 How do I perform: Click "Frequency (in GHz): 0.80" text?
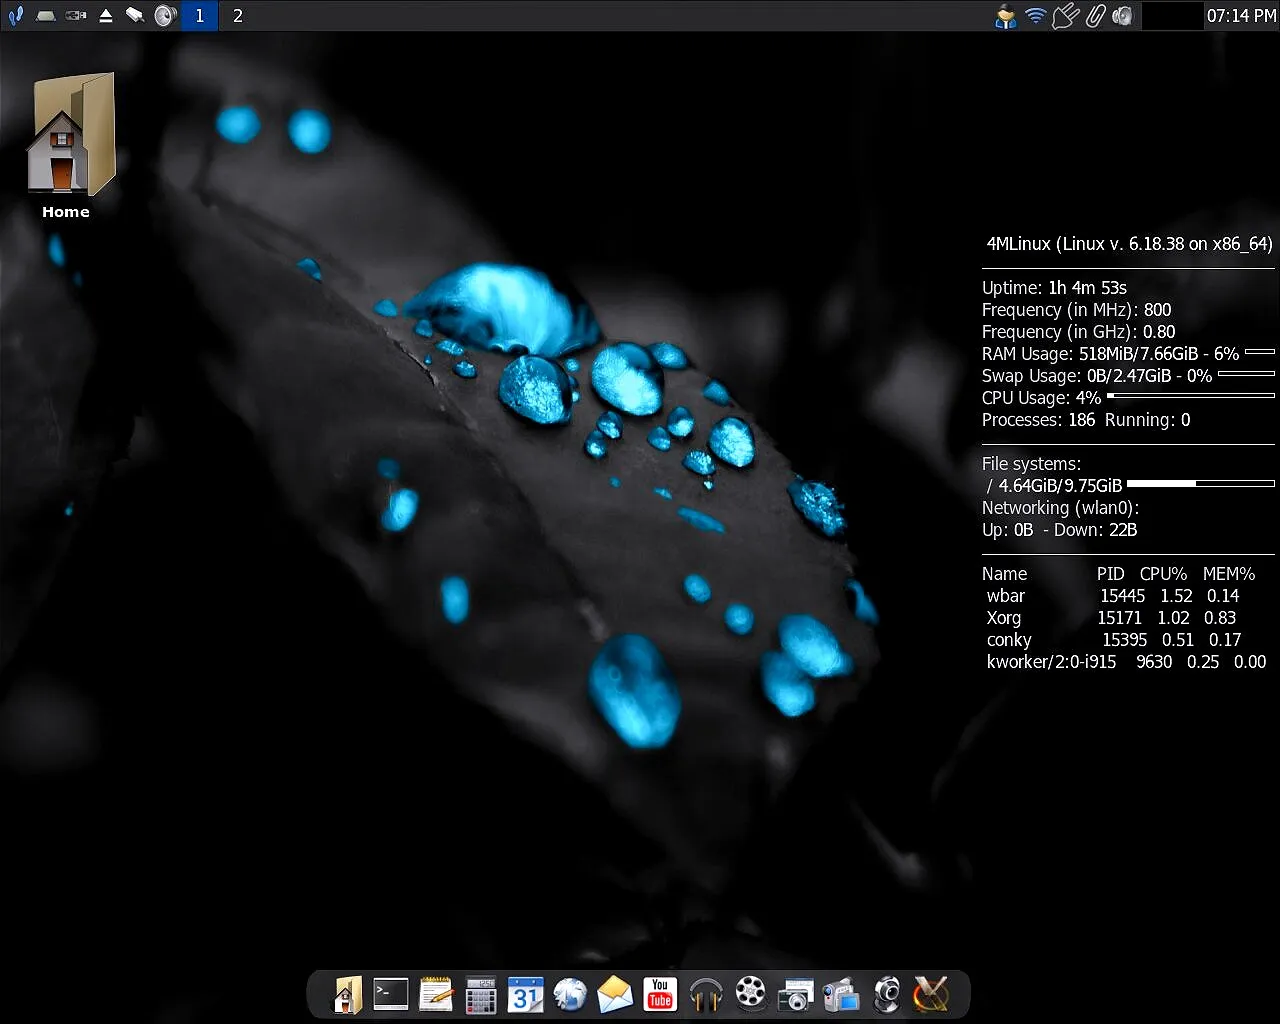coord(1078,332)
